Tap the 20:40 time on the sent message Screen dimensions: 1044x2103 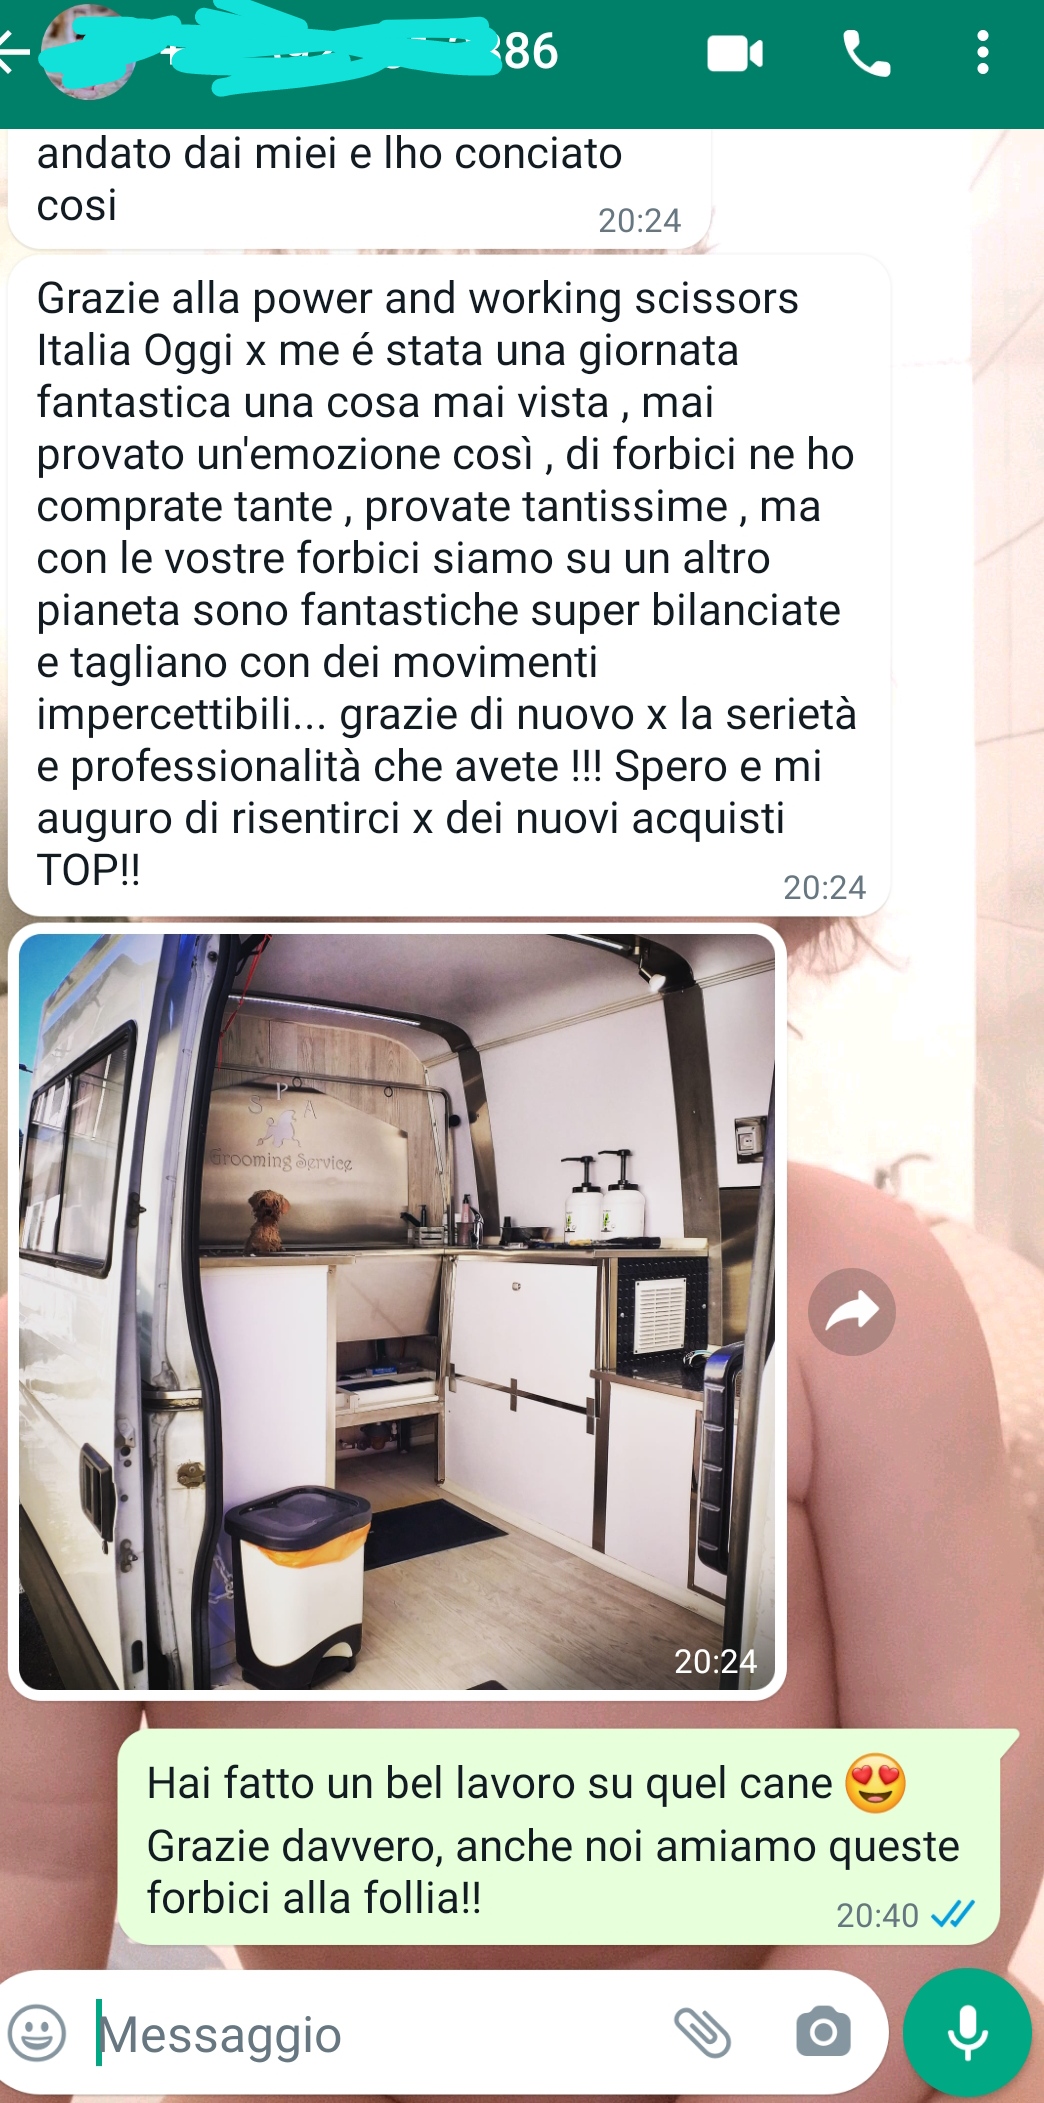click(x=877, y=1915)
